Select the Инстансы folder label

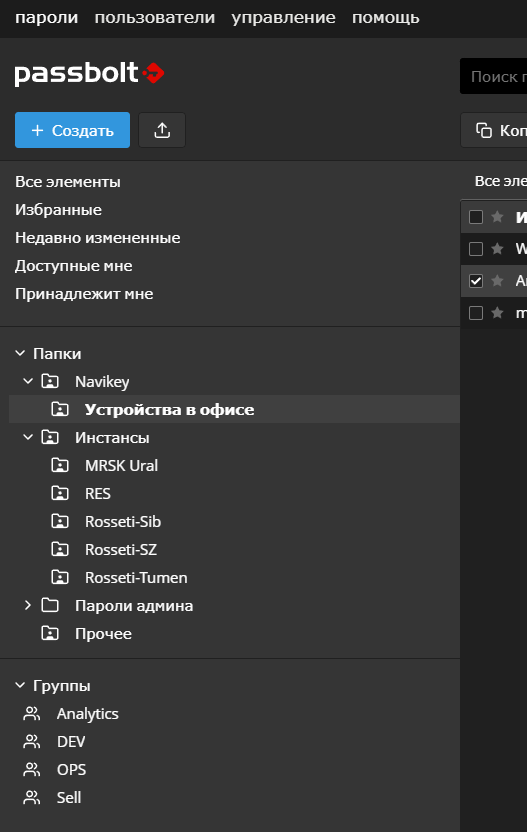tap(112, 438)
